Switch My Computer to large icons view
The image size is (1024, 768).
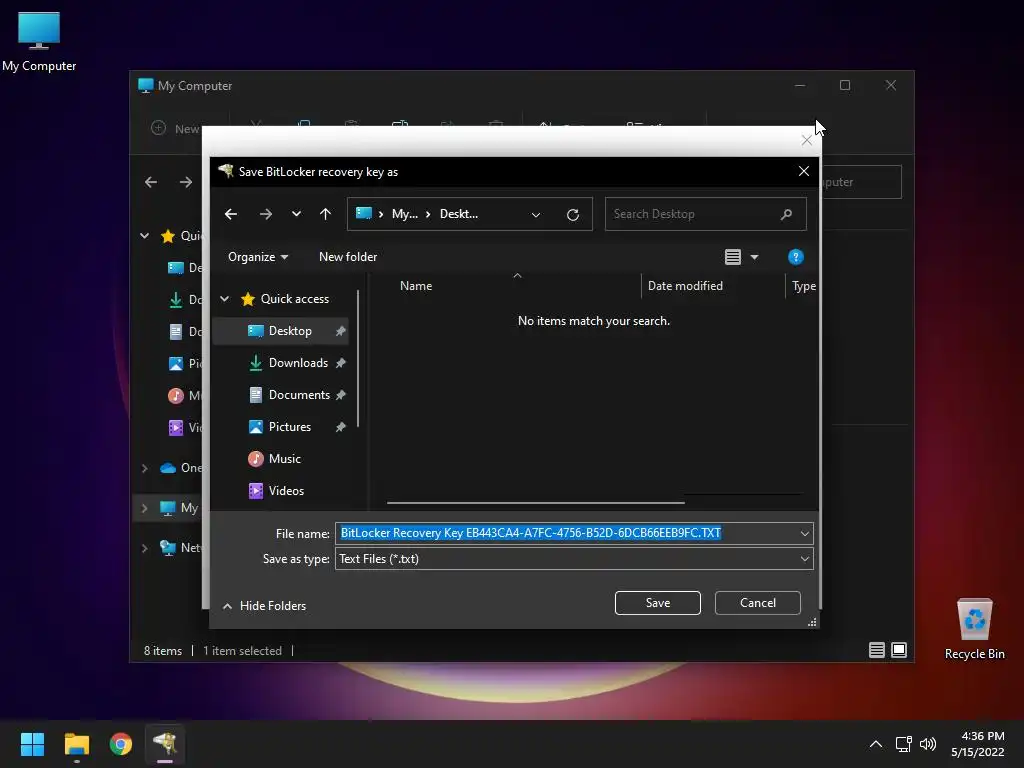pos(899,650)
